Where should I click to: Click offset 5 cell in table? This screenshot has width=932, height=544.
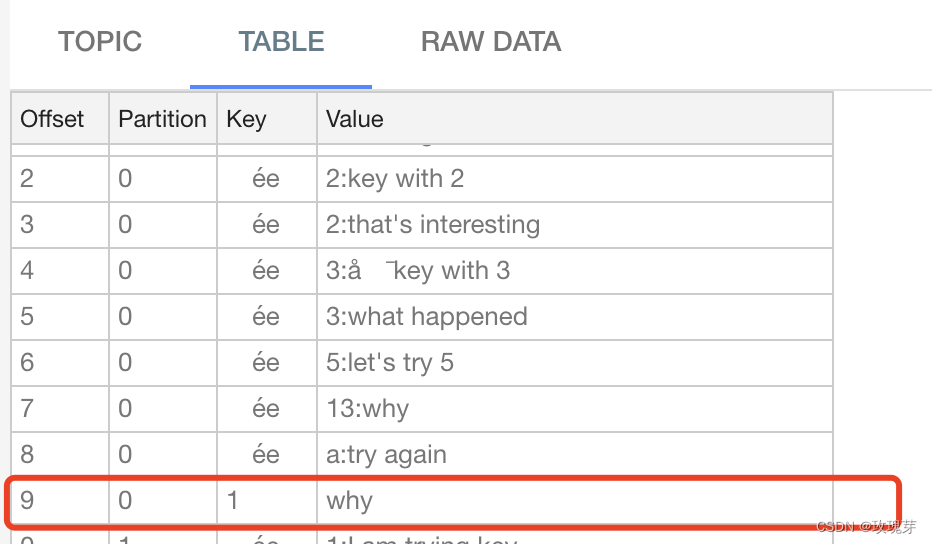pyautogui.click(x=27, y=317)
